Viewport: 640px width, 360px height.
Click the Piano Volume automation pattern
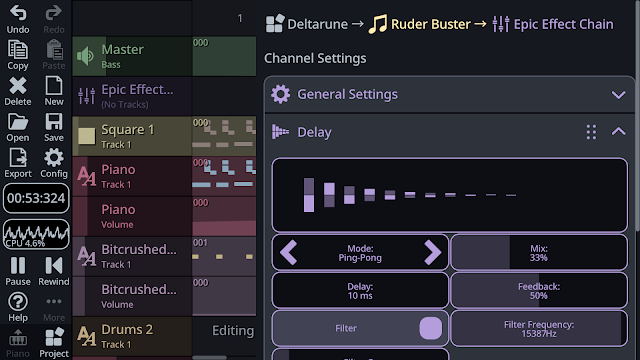pyautogui.click(x=224, y=216)
